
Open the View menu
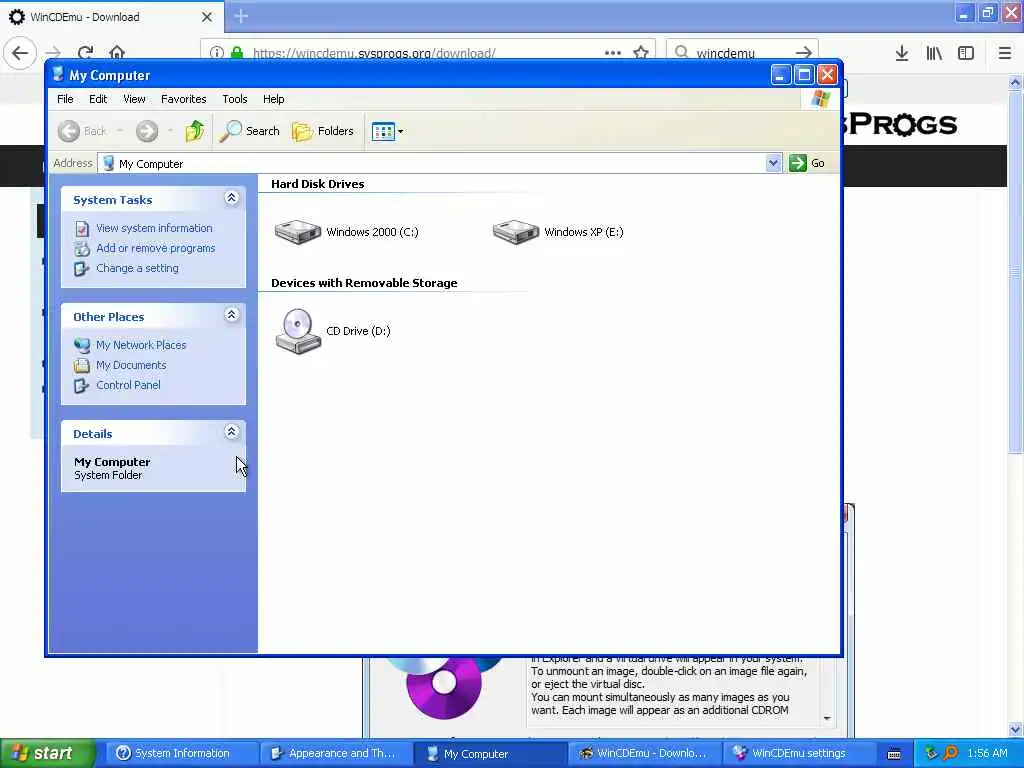click(x=134, y=99)
